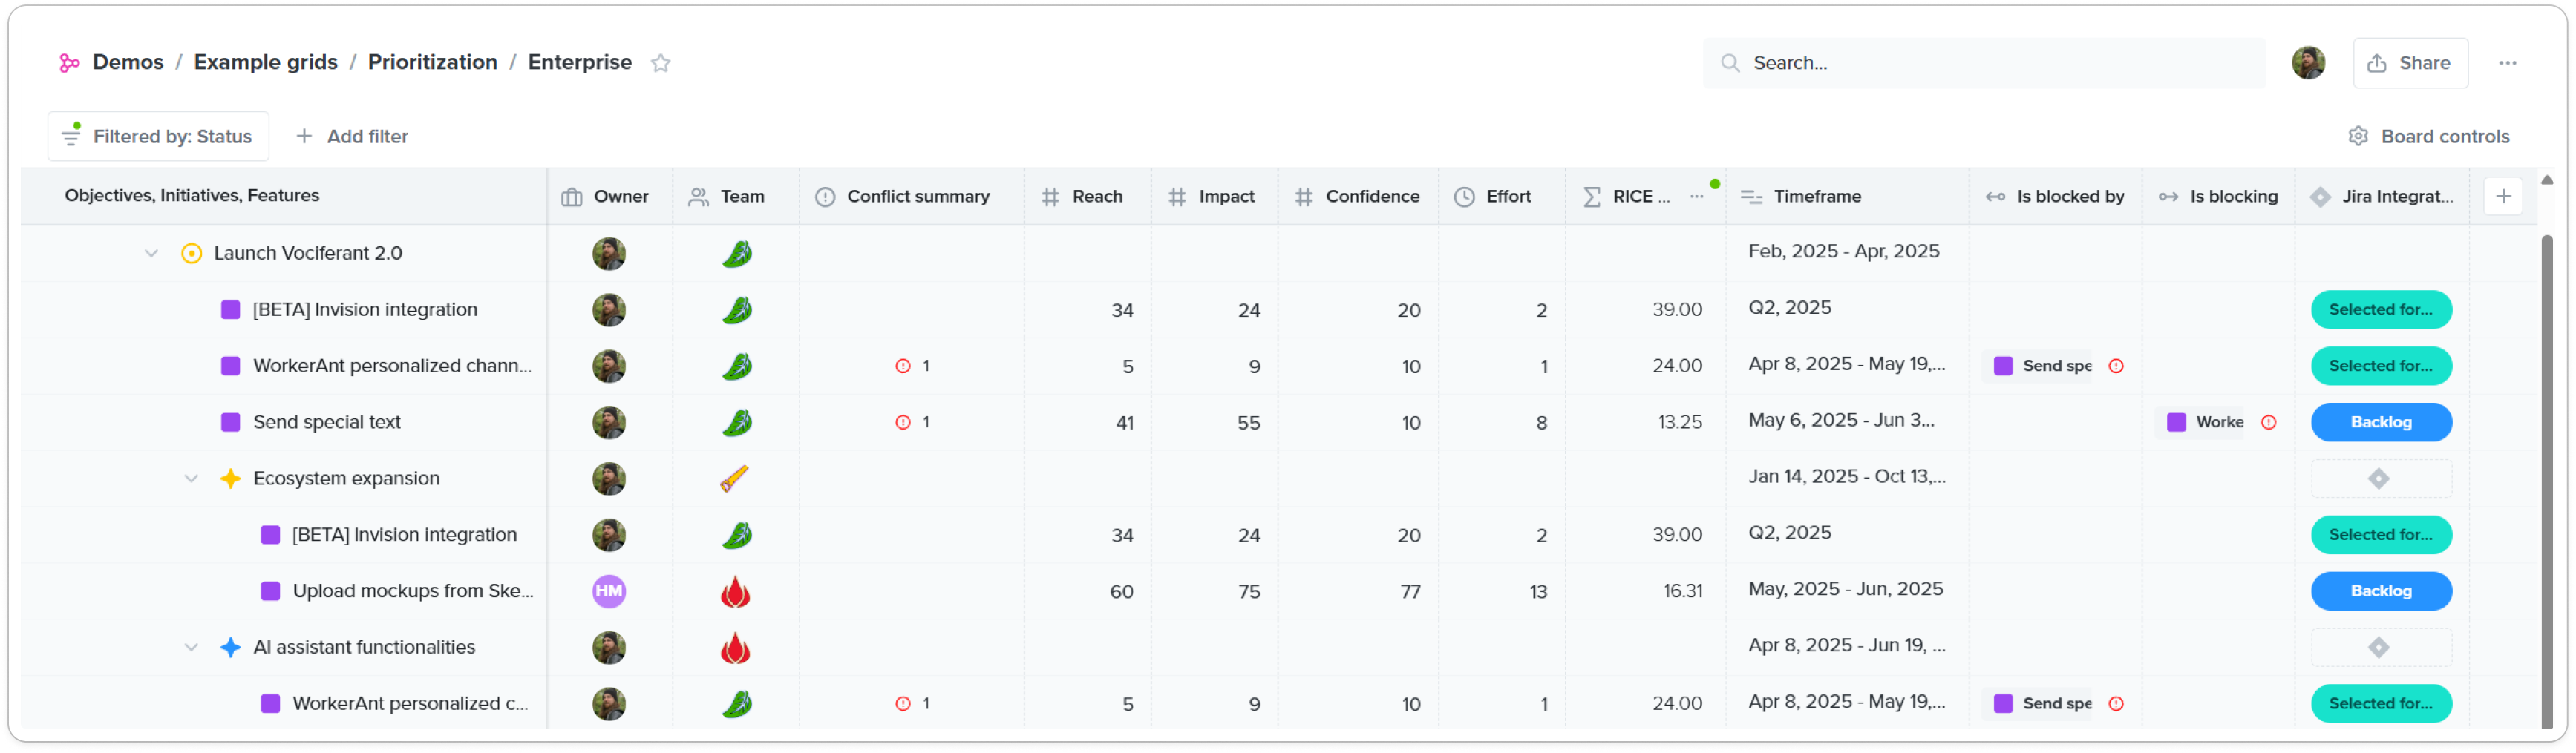Click the team icon on Send special text row

tap(736, 422)
